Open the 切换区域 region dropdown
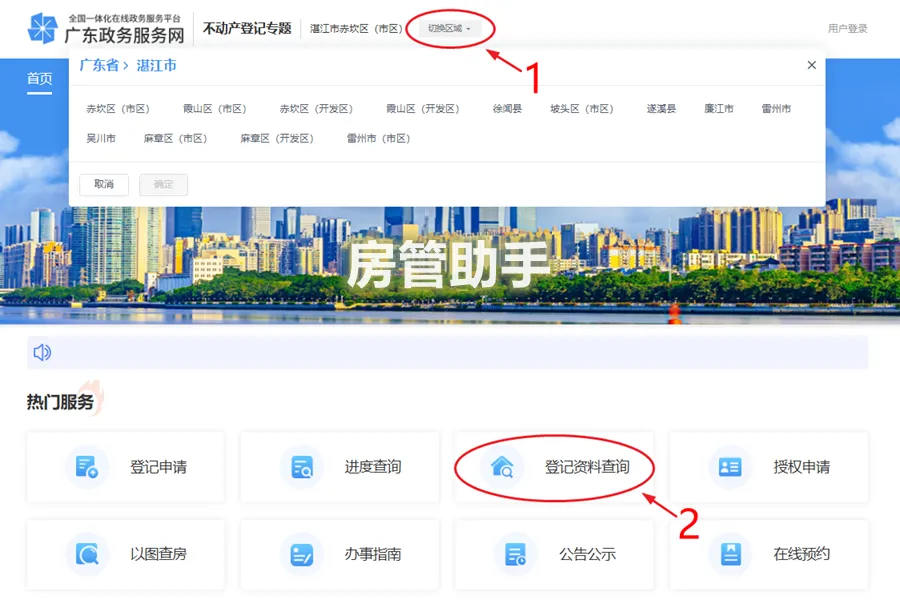This screenshot has height=600, width=900. pyautogui.click(x=449, y=29)
